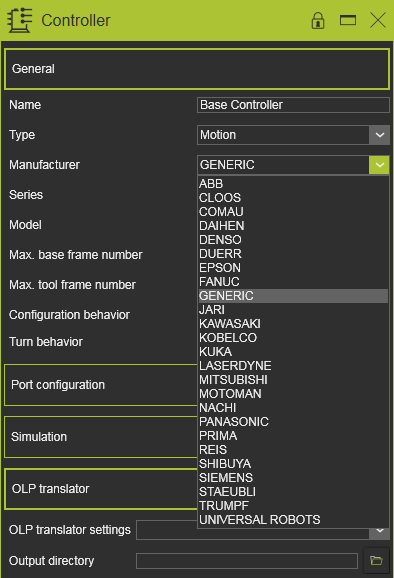This screenshot has width=394, height=578.
Task: Maximize the Controller panel
Action: (348, 20)
